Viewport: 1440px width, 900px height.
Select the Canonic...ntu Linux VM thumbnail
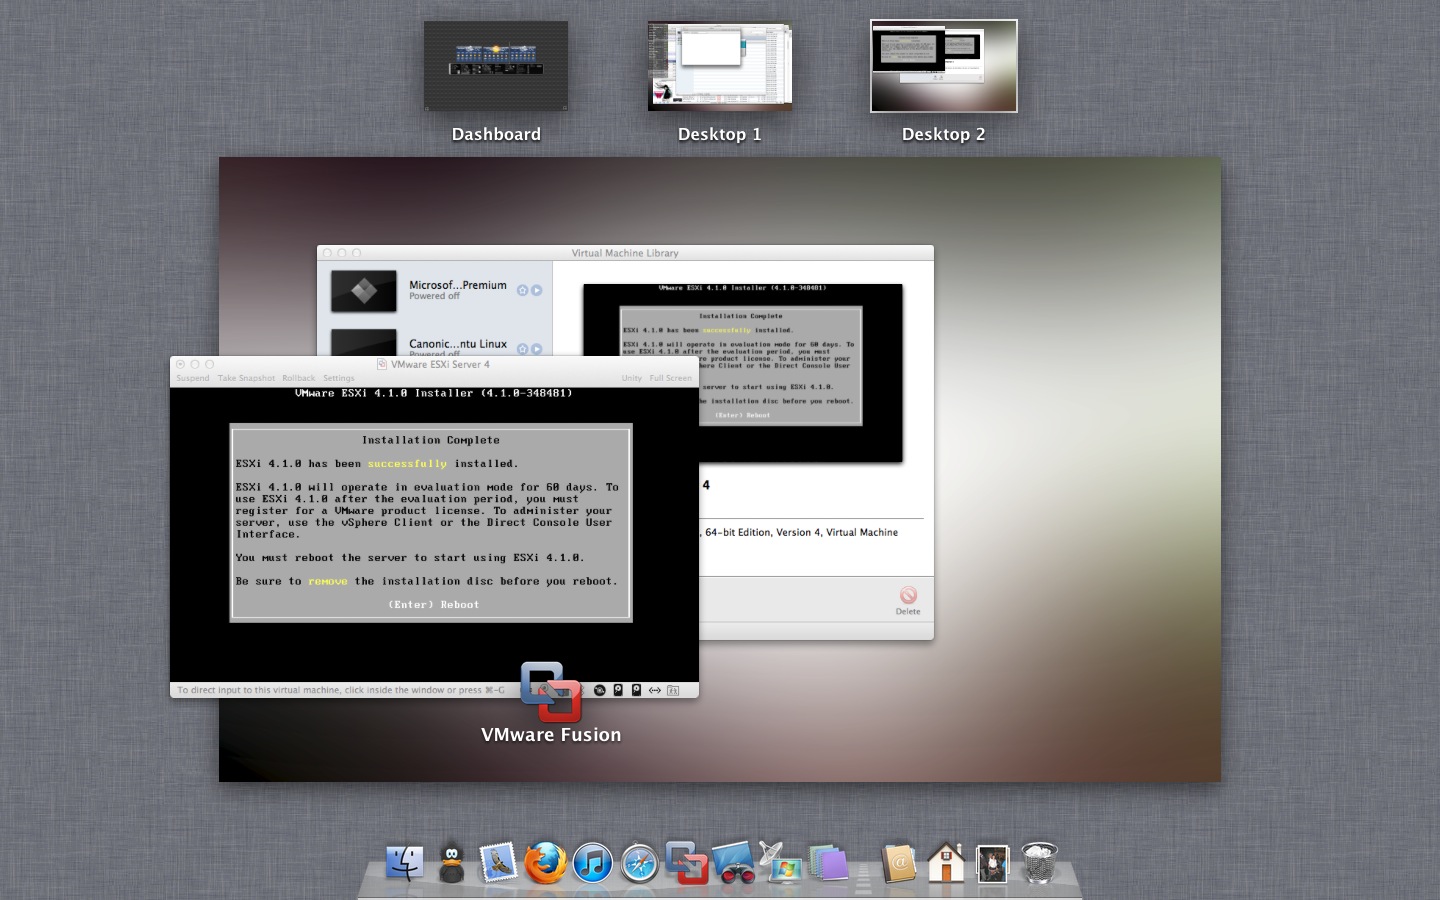click(x=364, y=343)
